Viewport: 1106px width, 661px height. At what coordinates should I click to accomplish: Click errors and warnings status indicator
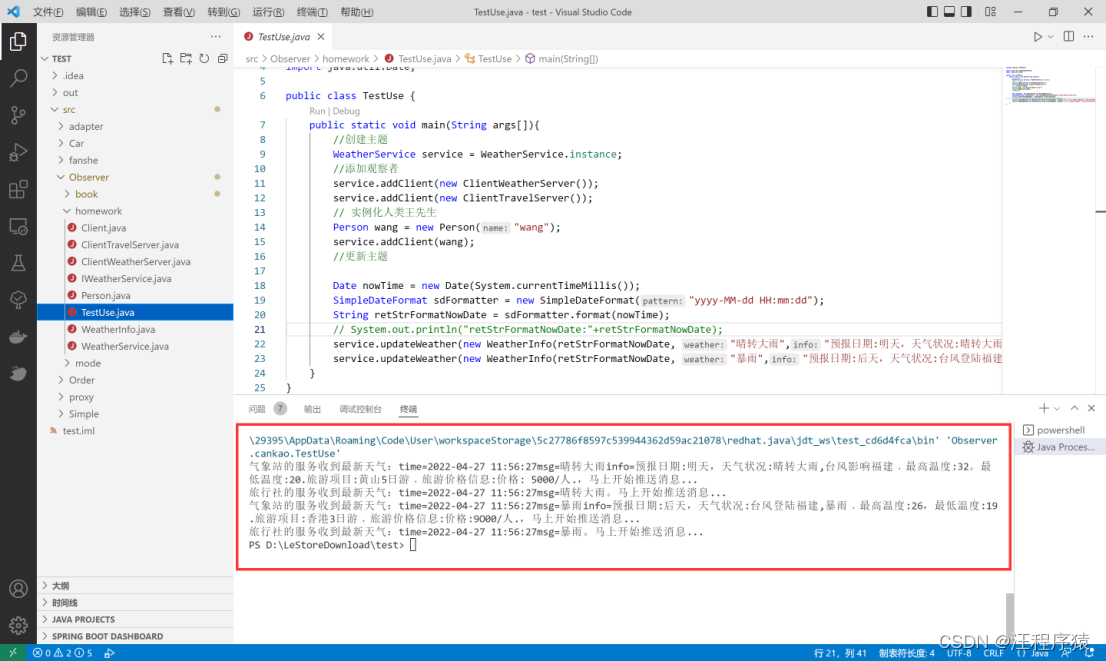[63, 653]
